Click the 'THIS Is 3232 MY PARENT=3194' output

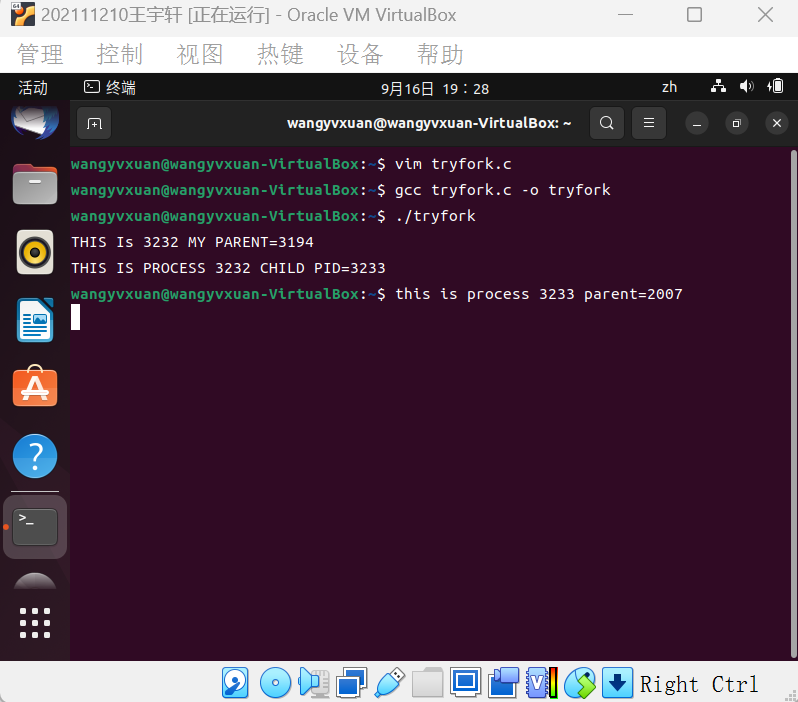192,242
